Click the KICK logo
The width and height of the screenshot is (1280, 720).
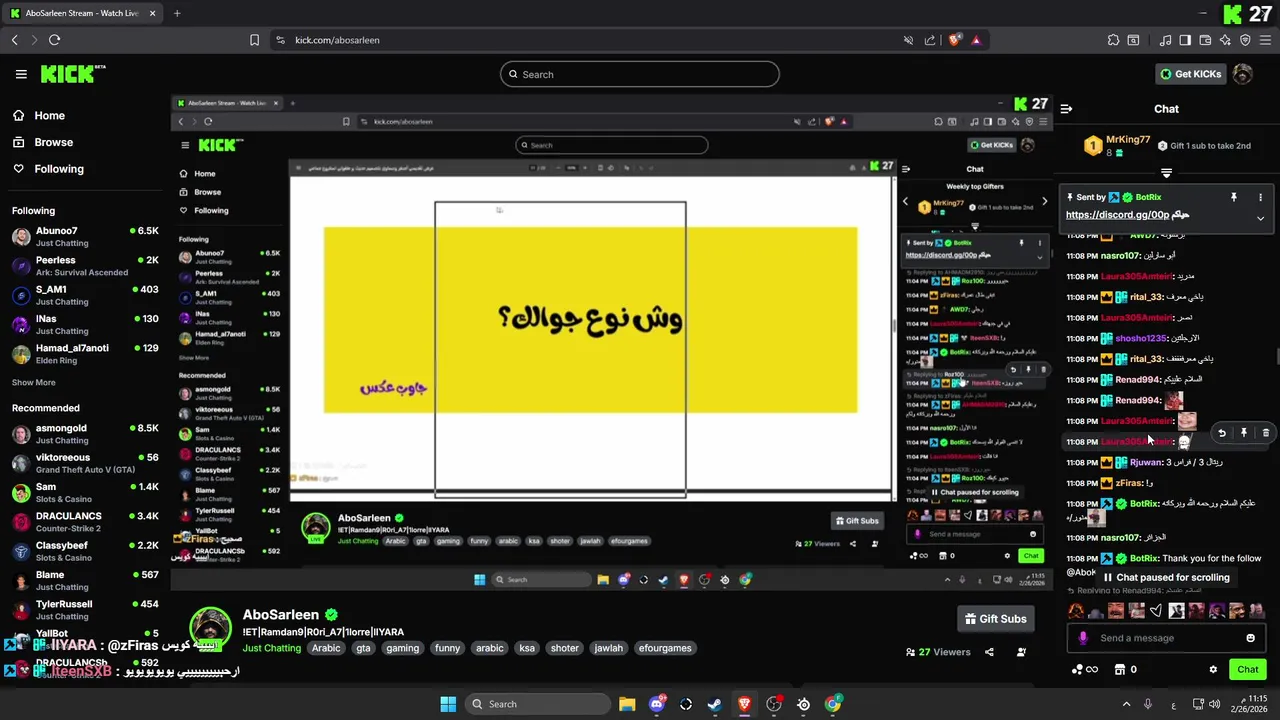72,74
